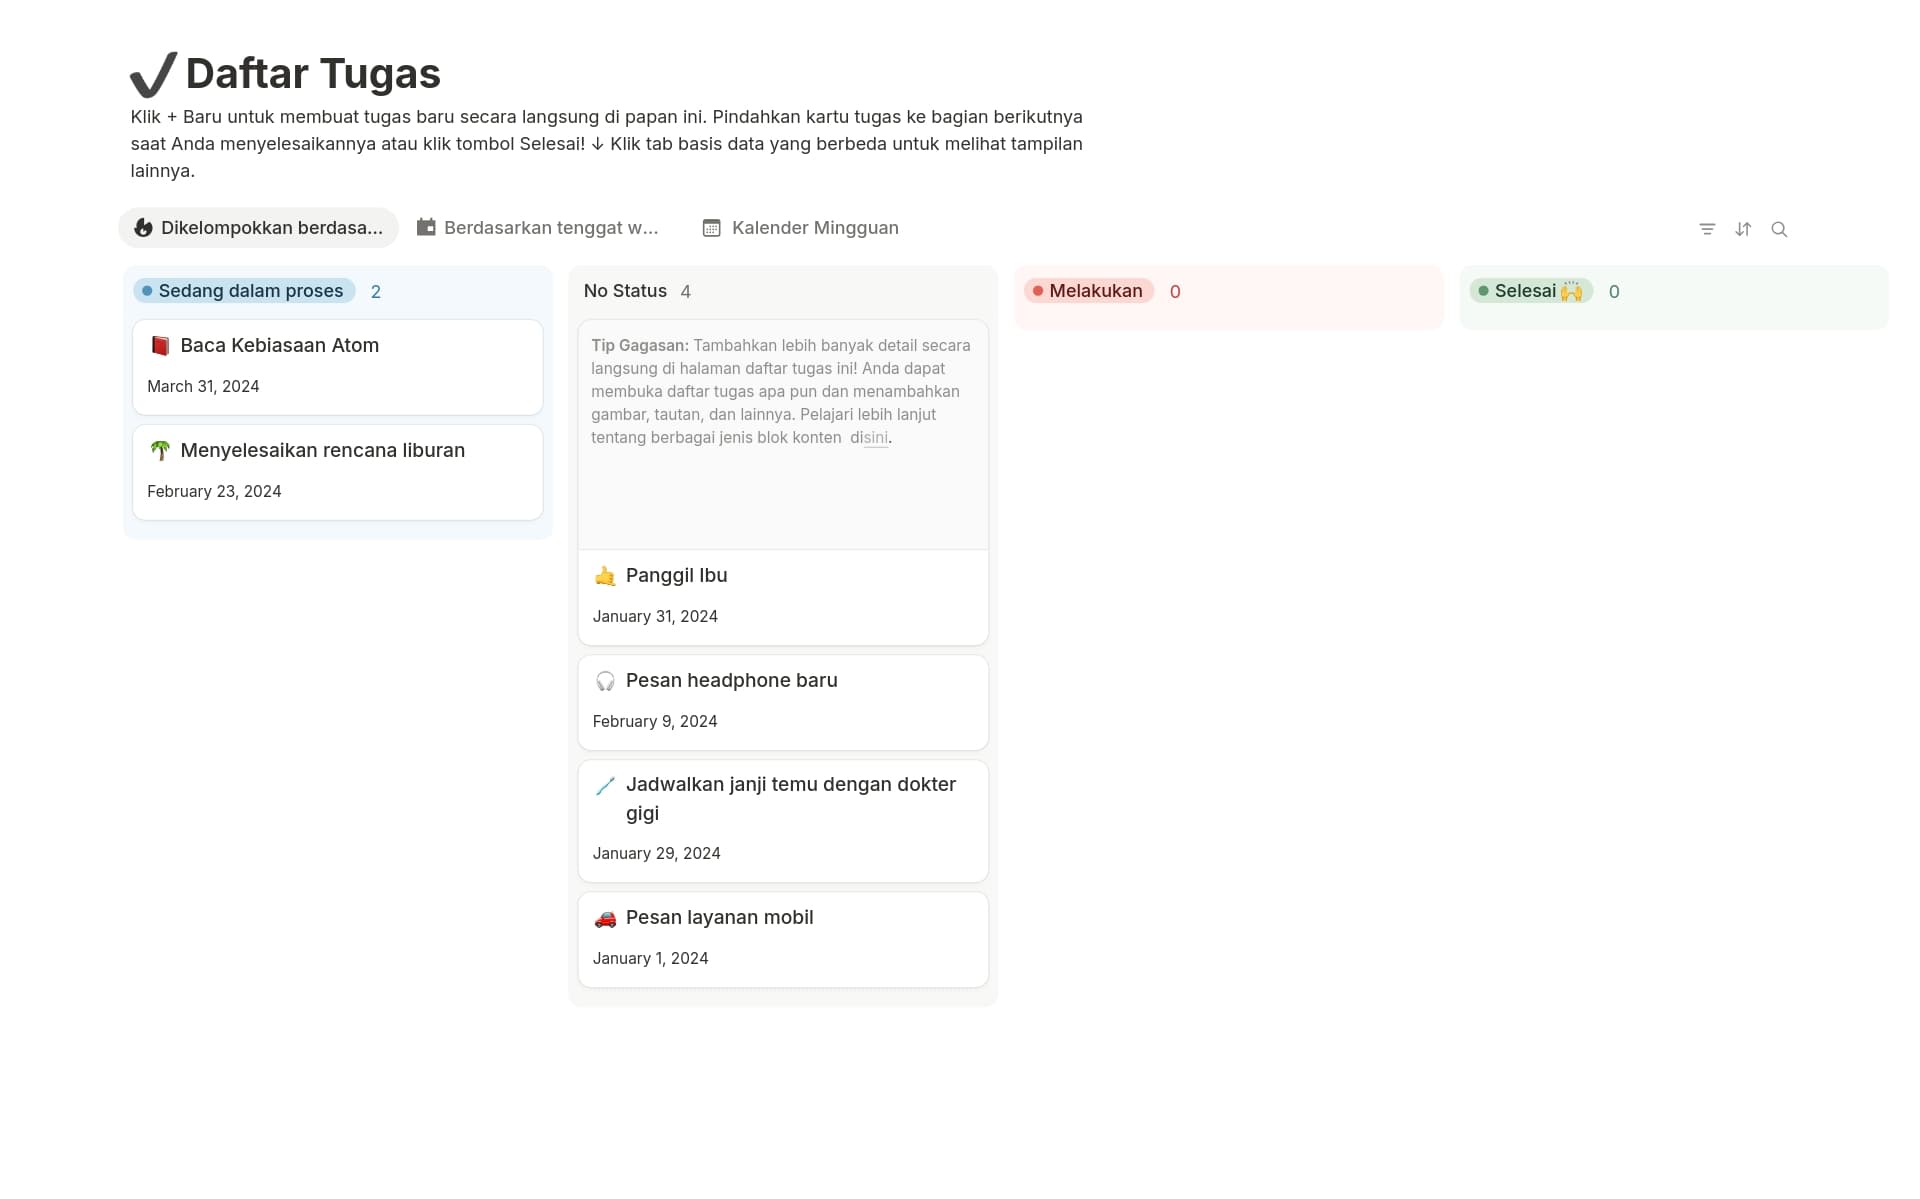Image resolution: width=1920 pixels, height=1199 pixels.
Task: Click the red Melakukan status label
Action: pyautogui.click(x=1089, y=291)
